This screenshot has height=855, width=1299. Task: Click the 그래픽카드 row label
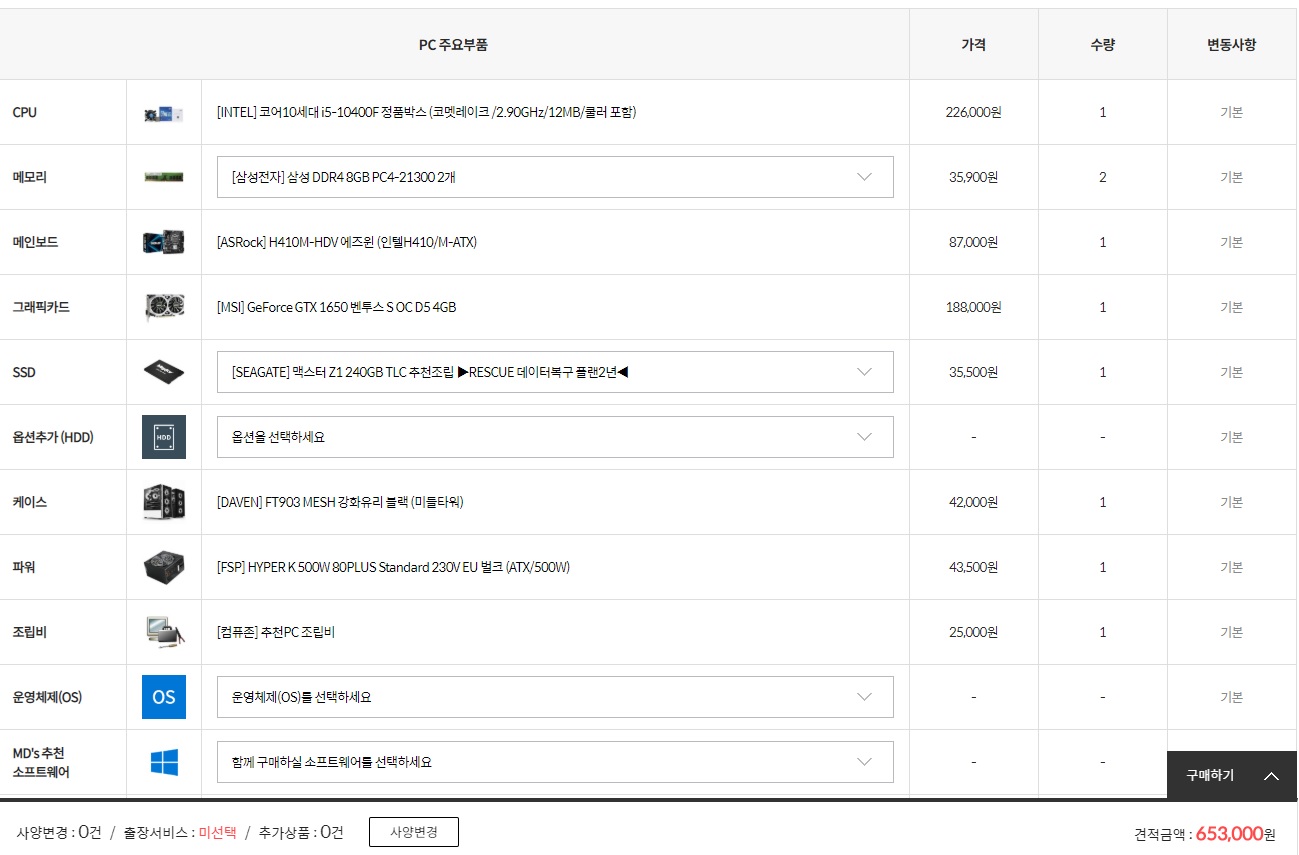(41, 307)
